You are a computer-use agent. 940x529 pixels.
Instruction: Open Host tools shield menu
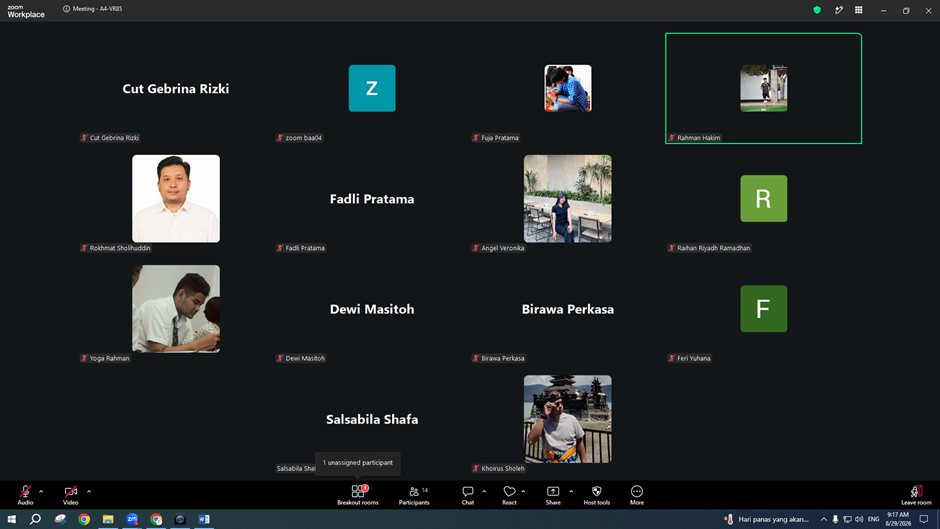coord(596,495)
